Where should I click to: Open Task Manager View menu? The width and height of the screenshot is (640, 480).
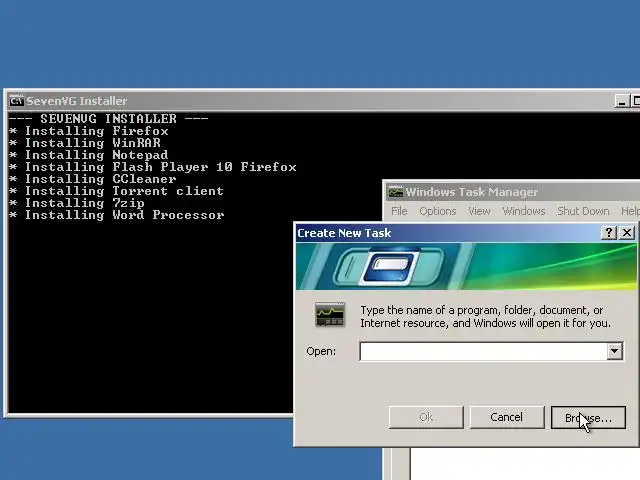point(479,211)
